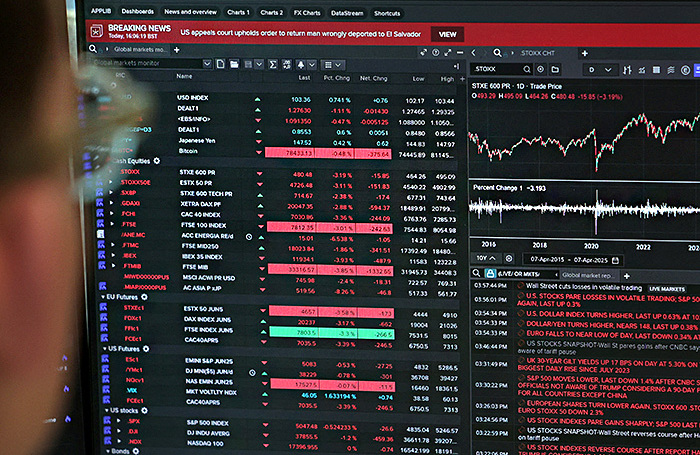Open the 10Y range selector
The width and height of the screenshot is (700, 455).
pyautogui.click(x=485, y=258)
